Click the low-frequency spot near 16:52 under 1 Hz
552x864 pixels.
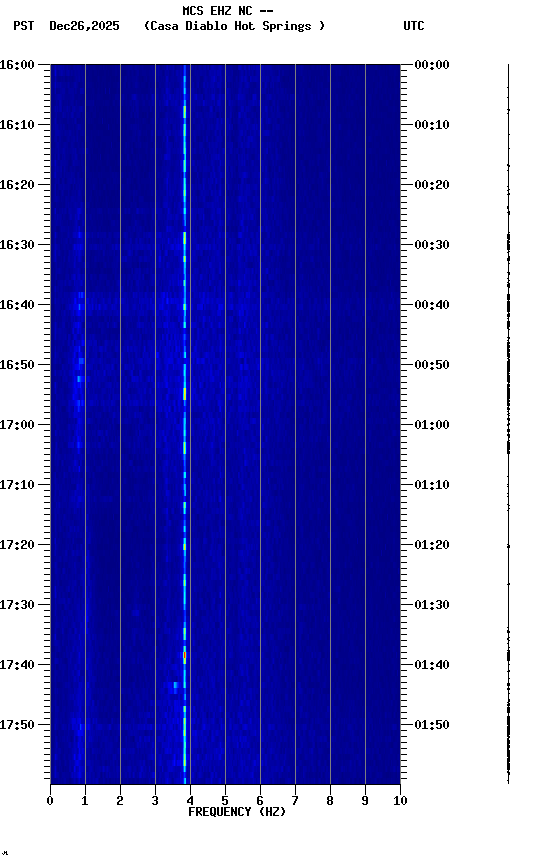(x=79, y=379)
